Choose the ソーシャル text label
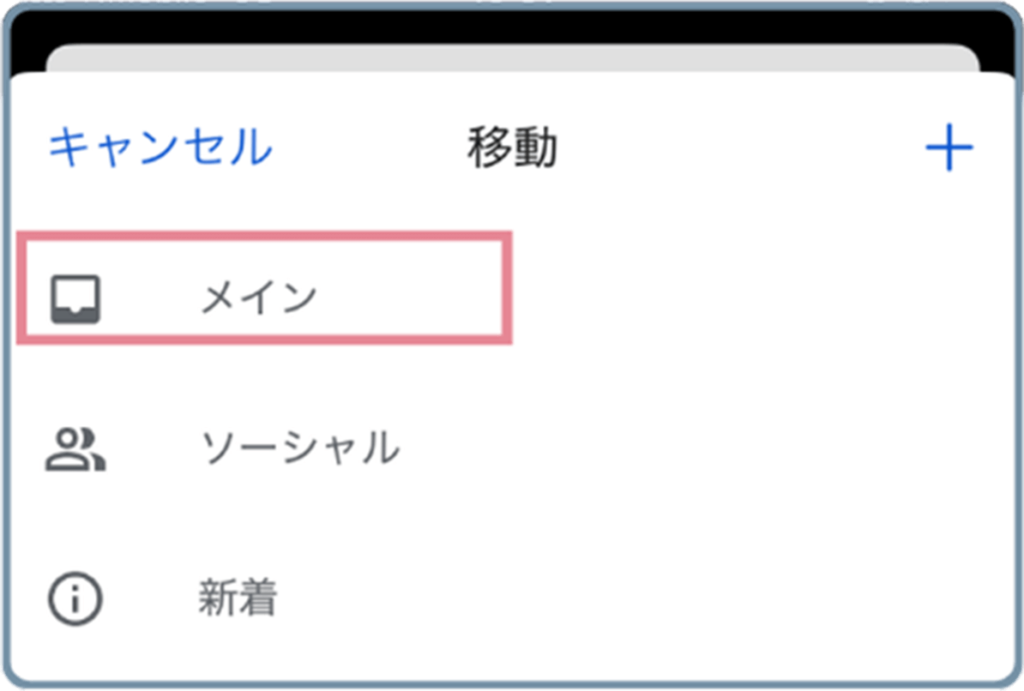1024x691 pixels. pyautogui.click(x=300, y=449)
